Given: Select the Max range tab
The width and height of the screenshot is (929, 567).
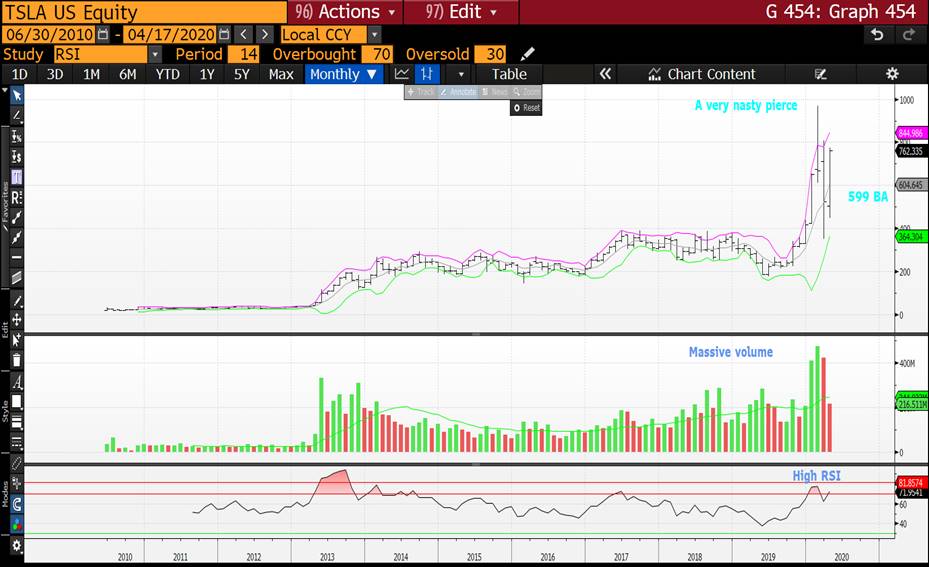Looking at the screenshot, I should (281, 74).
